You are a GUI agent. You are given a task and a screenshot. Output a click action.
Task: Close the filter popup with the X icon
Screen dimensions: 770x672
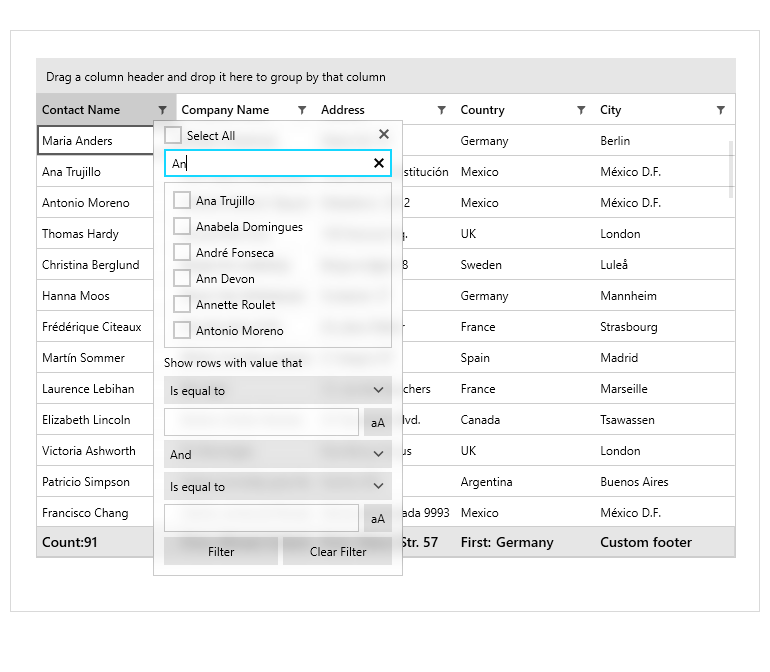tap(384, 134)
